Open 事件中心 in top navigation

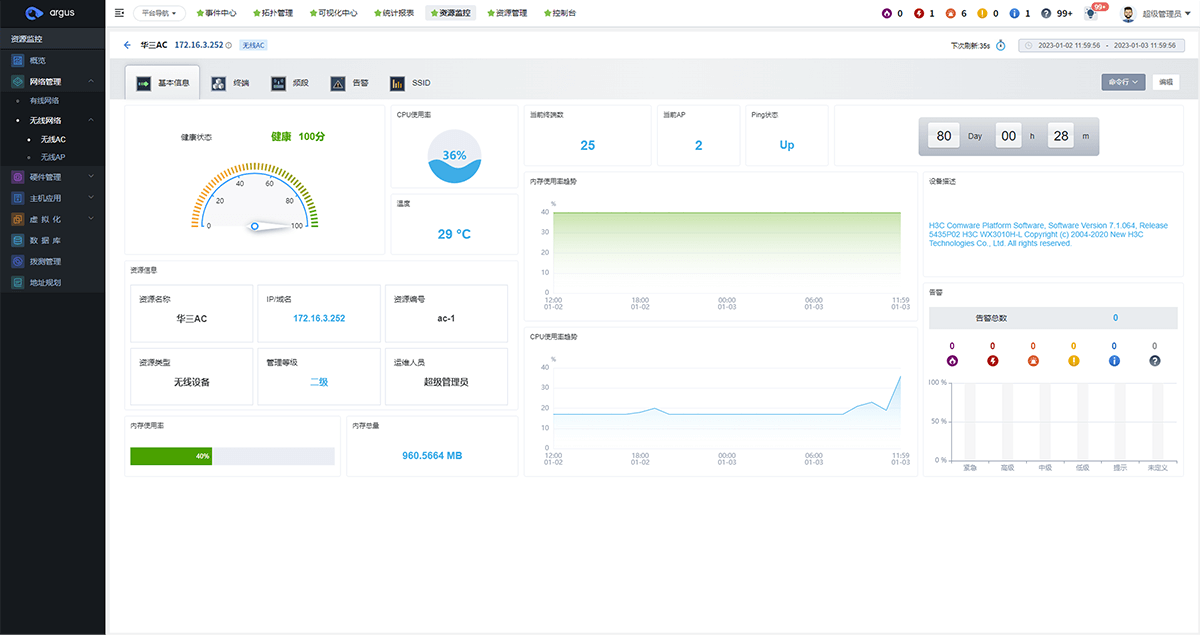point(217,14)
